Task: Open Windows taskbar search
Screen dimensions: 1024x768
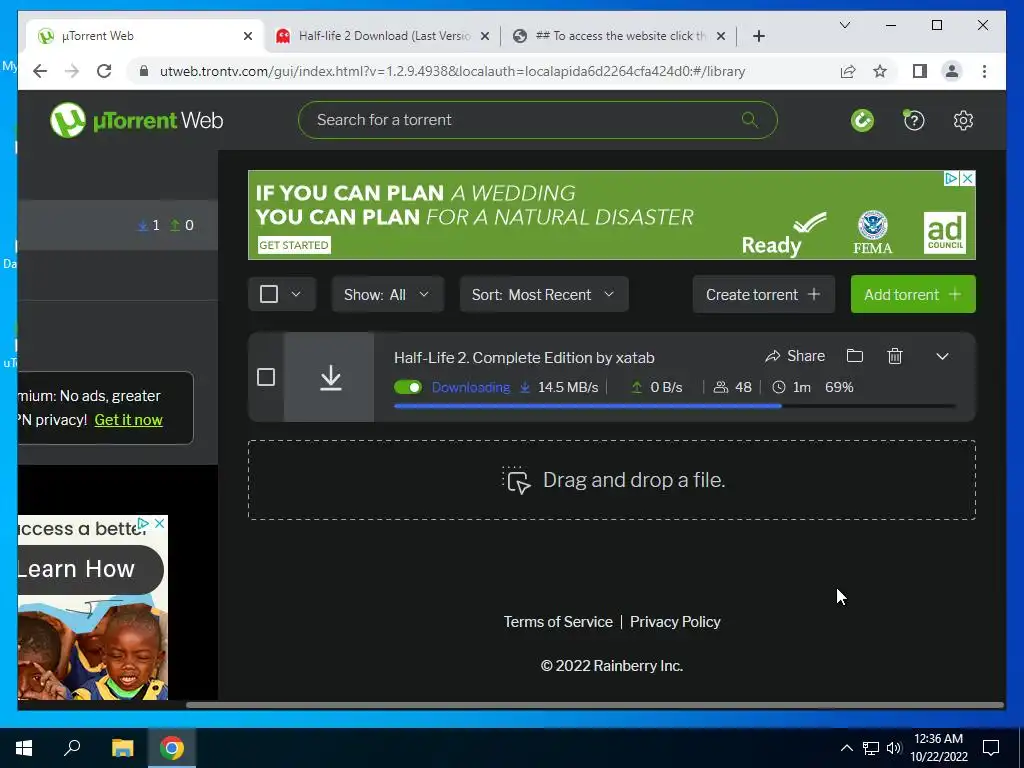Action: click(72, 748)
